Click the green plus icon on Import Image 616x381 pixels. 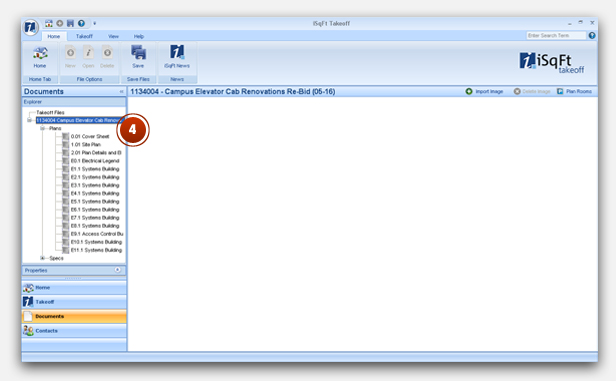coord(469,92)
